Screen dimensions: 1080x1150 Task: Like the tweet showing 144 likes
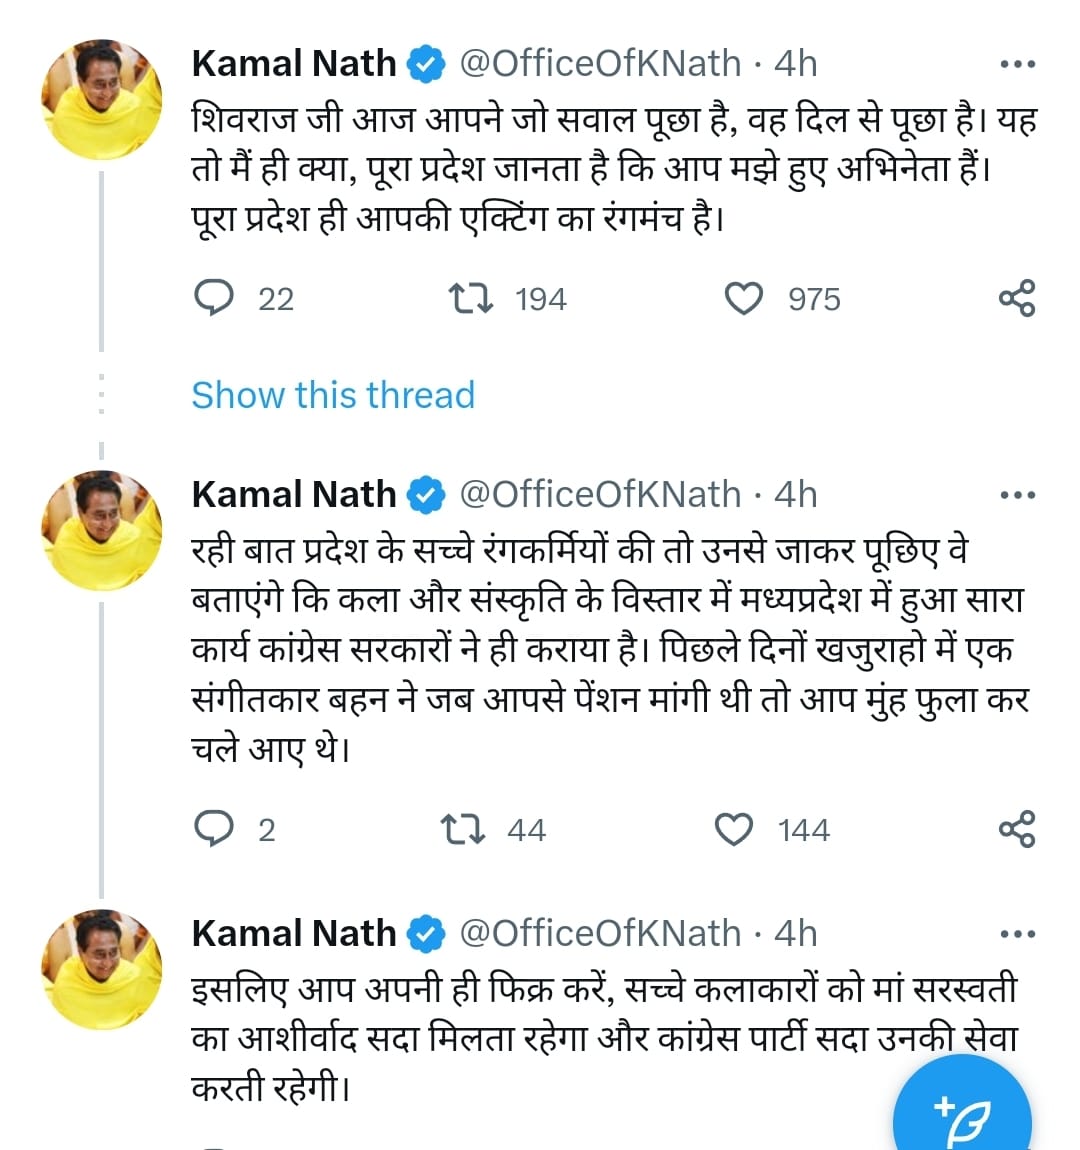pos(737,828)
